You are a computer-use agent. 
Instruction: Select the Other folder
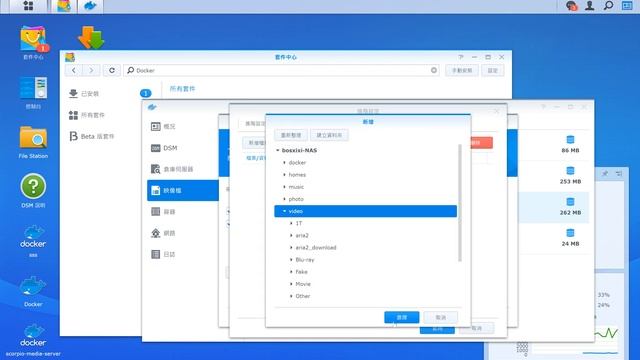[x=302, y=296]
